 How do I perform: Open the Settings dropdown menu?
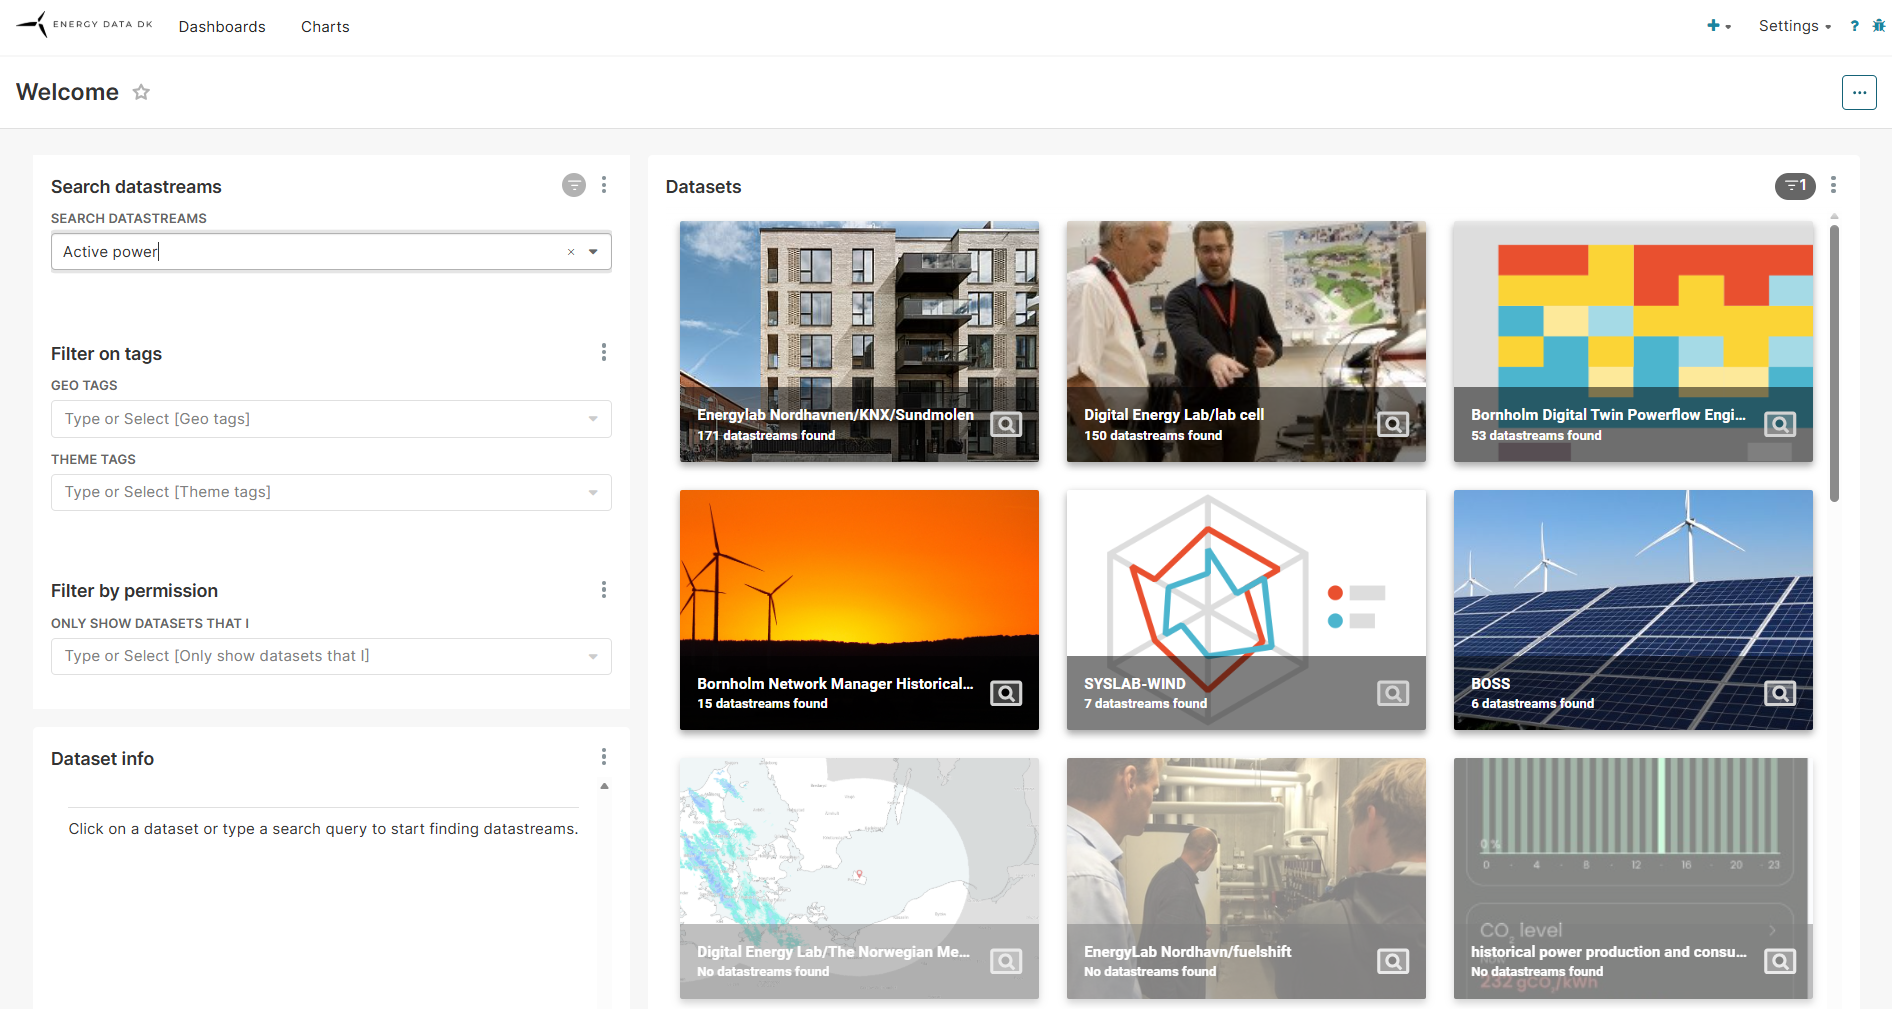click(x=1794, y=26)
